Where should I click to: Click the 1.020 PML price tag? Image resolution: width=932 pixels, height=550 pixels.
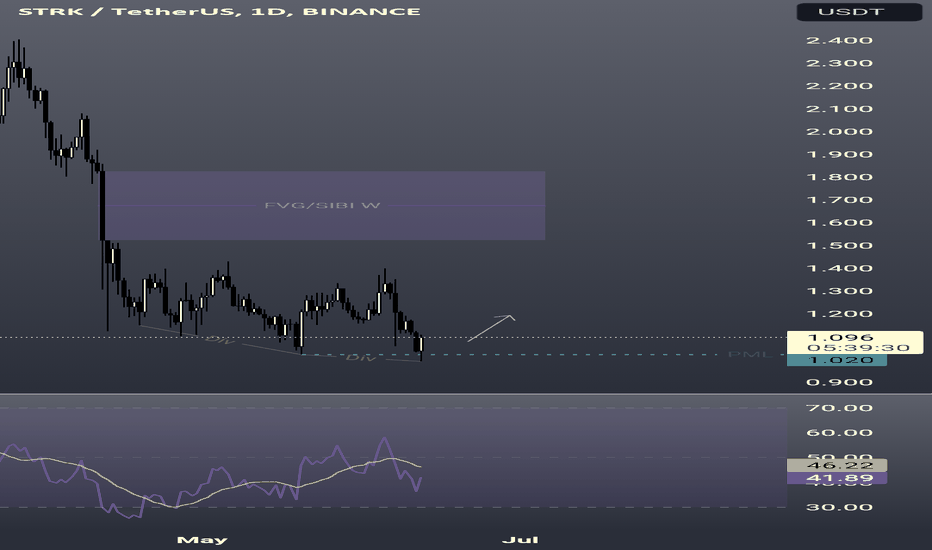(x=837, y=360)
